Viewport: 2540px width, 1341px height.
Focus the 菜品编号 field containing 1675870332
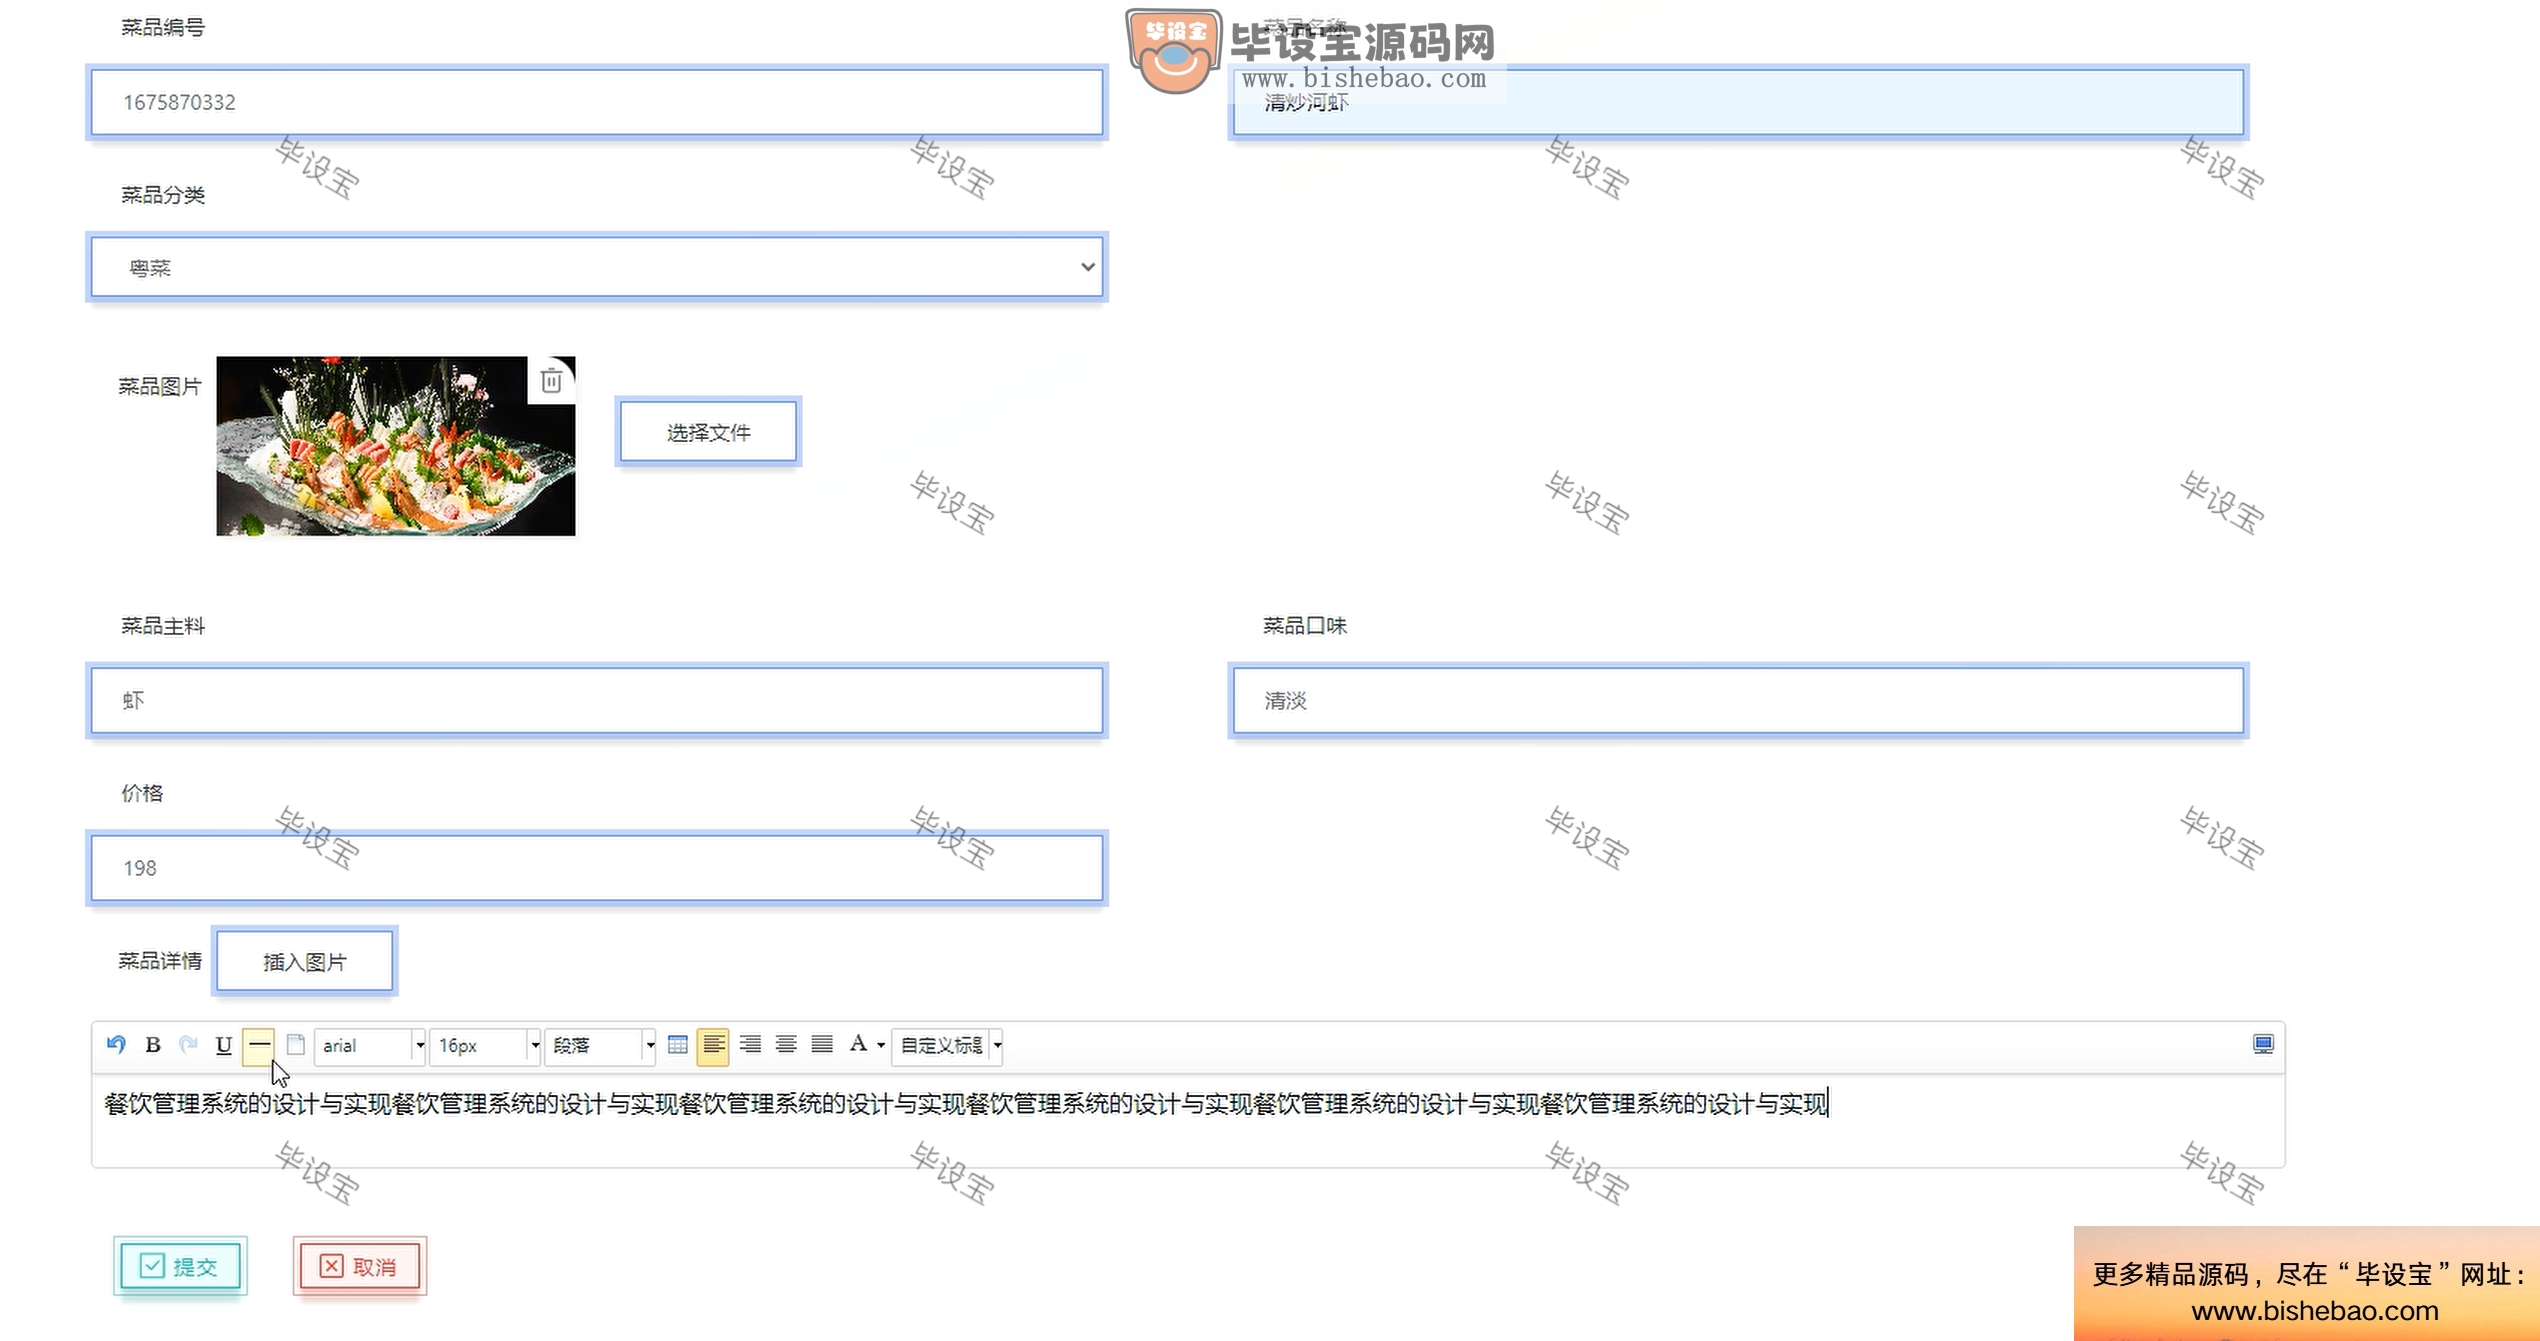click(x=597, y=102)
